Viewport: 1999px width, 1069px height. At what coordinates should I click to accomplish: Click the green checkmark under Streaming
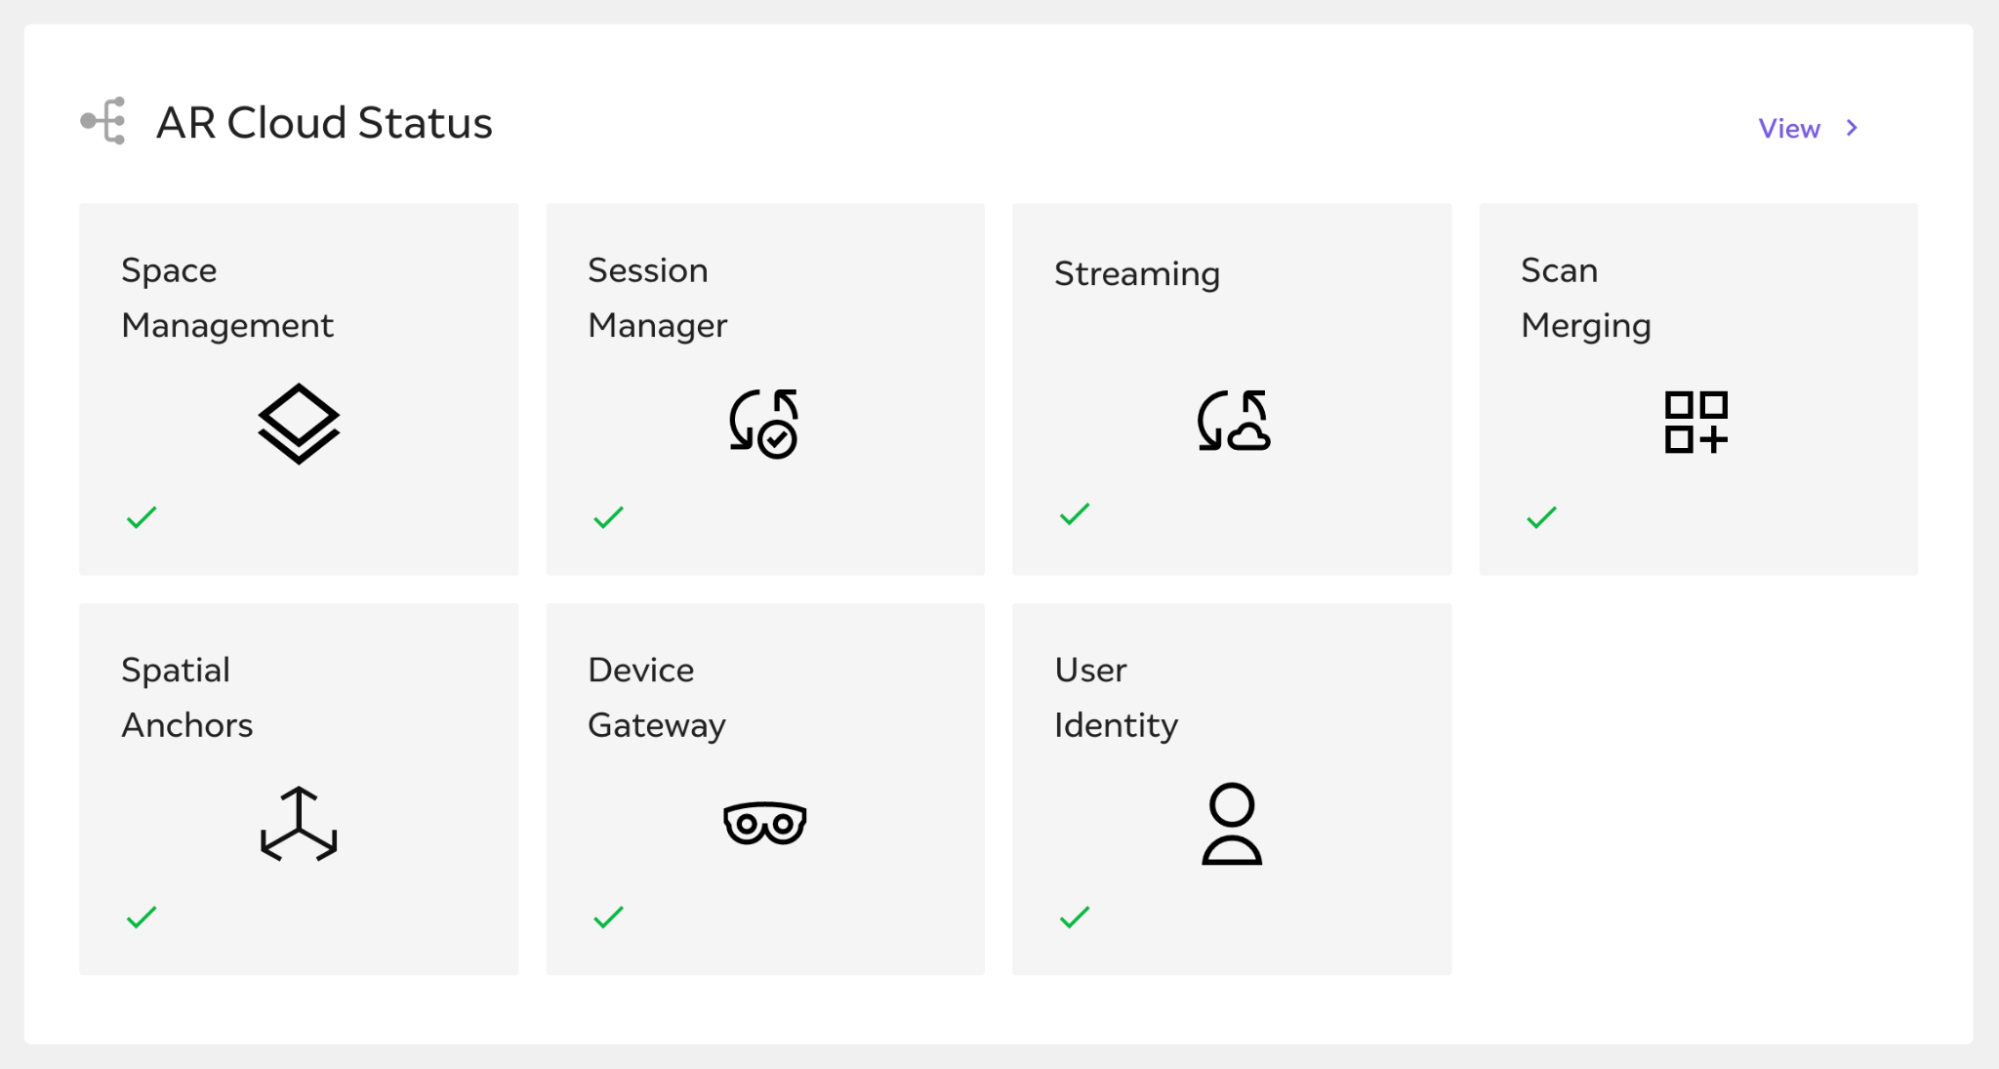(x=1074, y=514)
